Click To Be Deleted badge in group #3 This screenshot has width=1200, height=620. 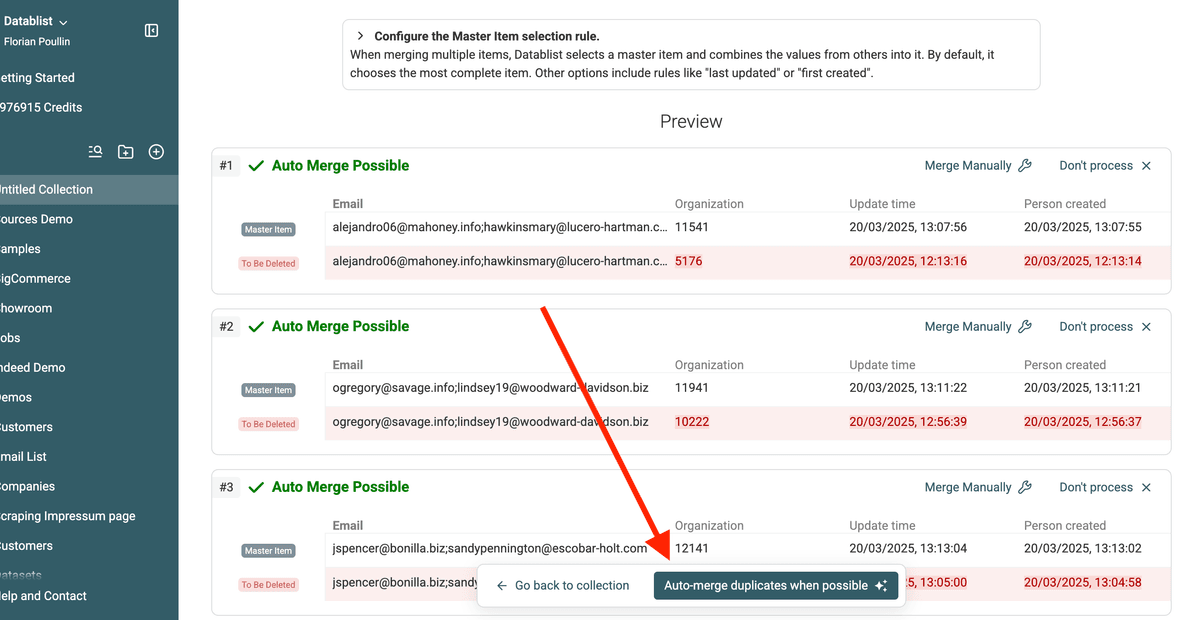tap(268, 585)
